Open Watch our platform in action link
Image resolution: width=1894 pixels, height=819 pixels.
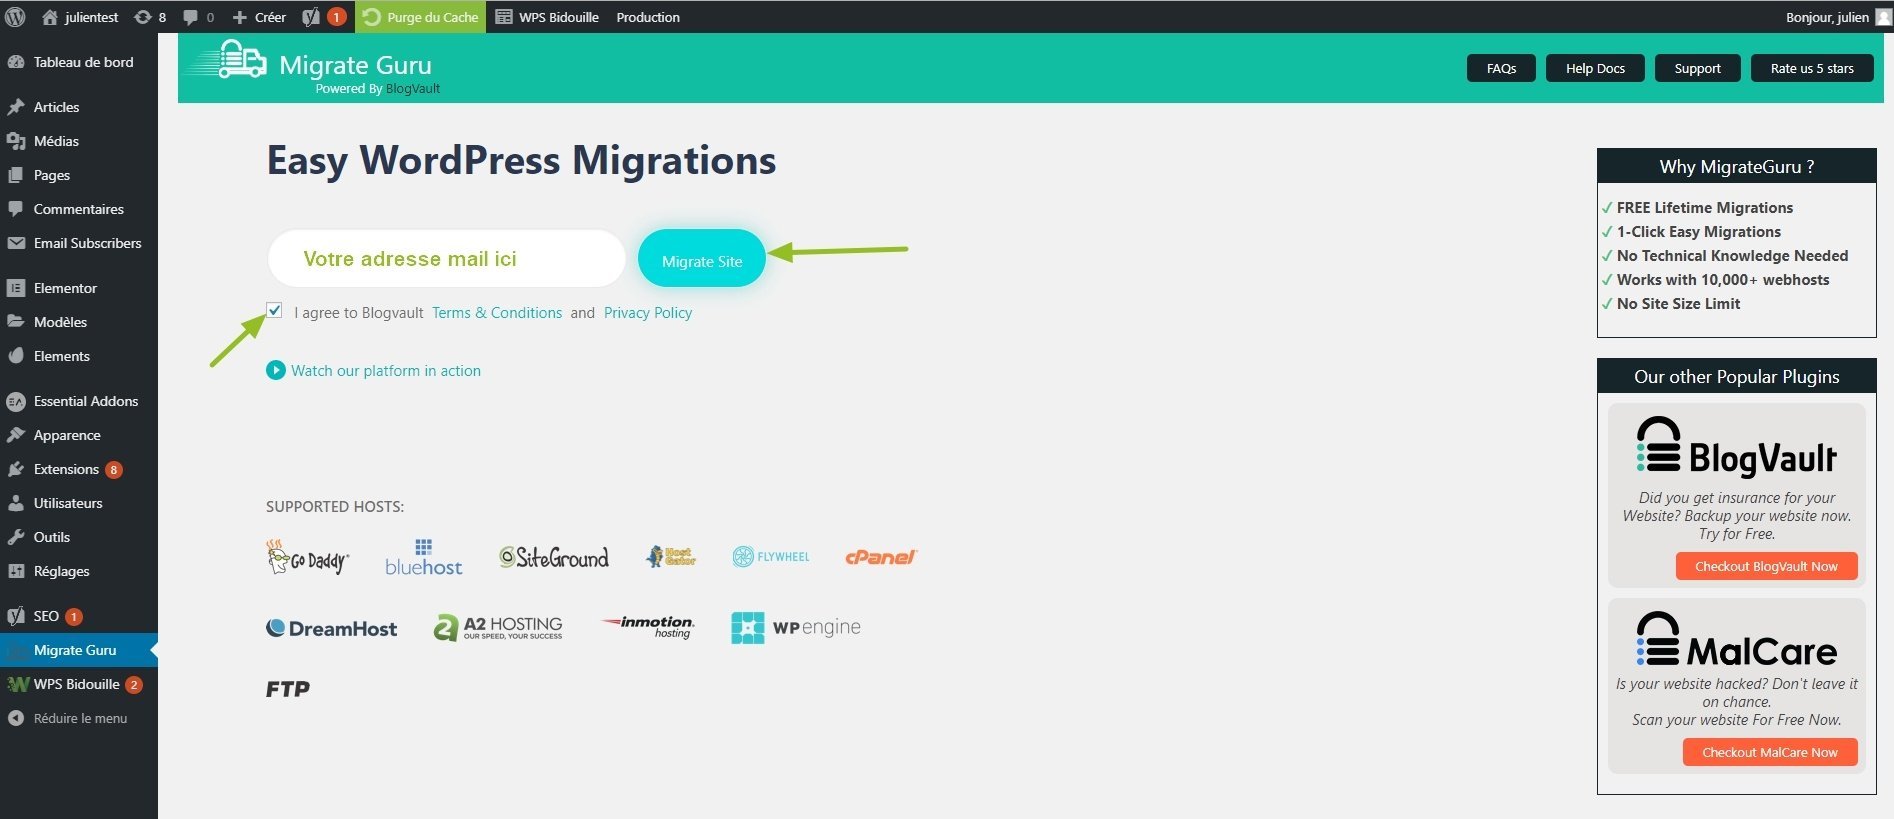coord(386,371)
